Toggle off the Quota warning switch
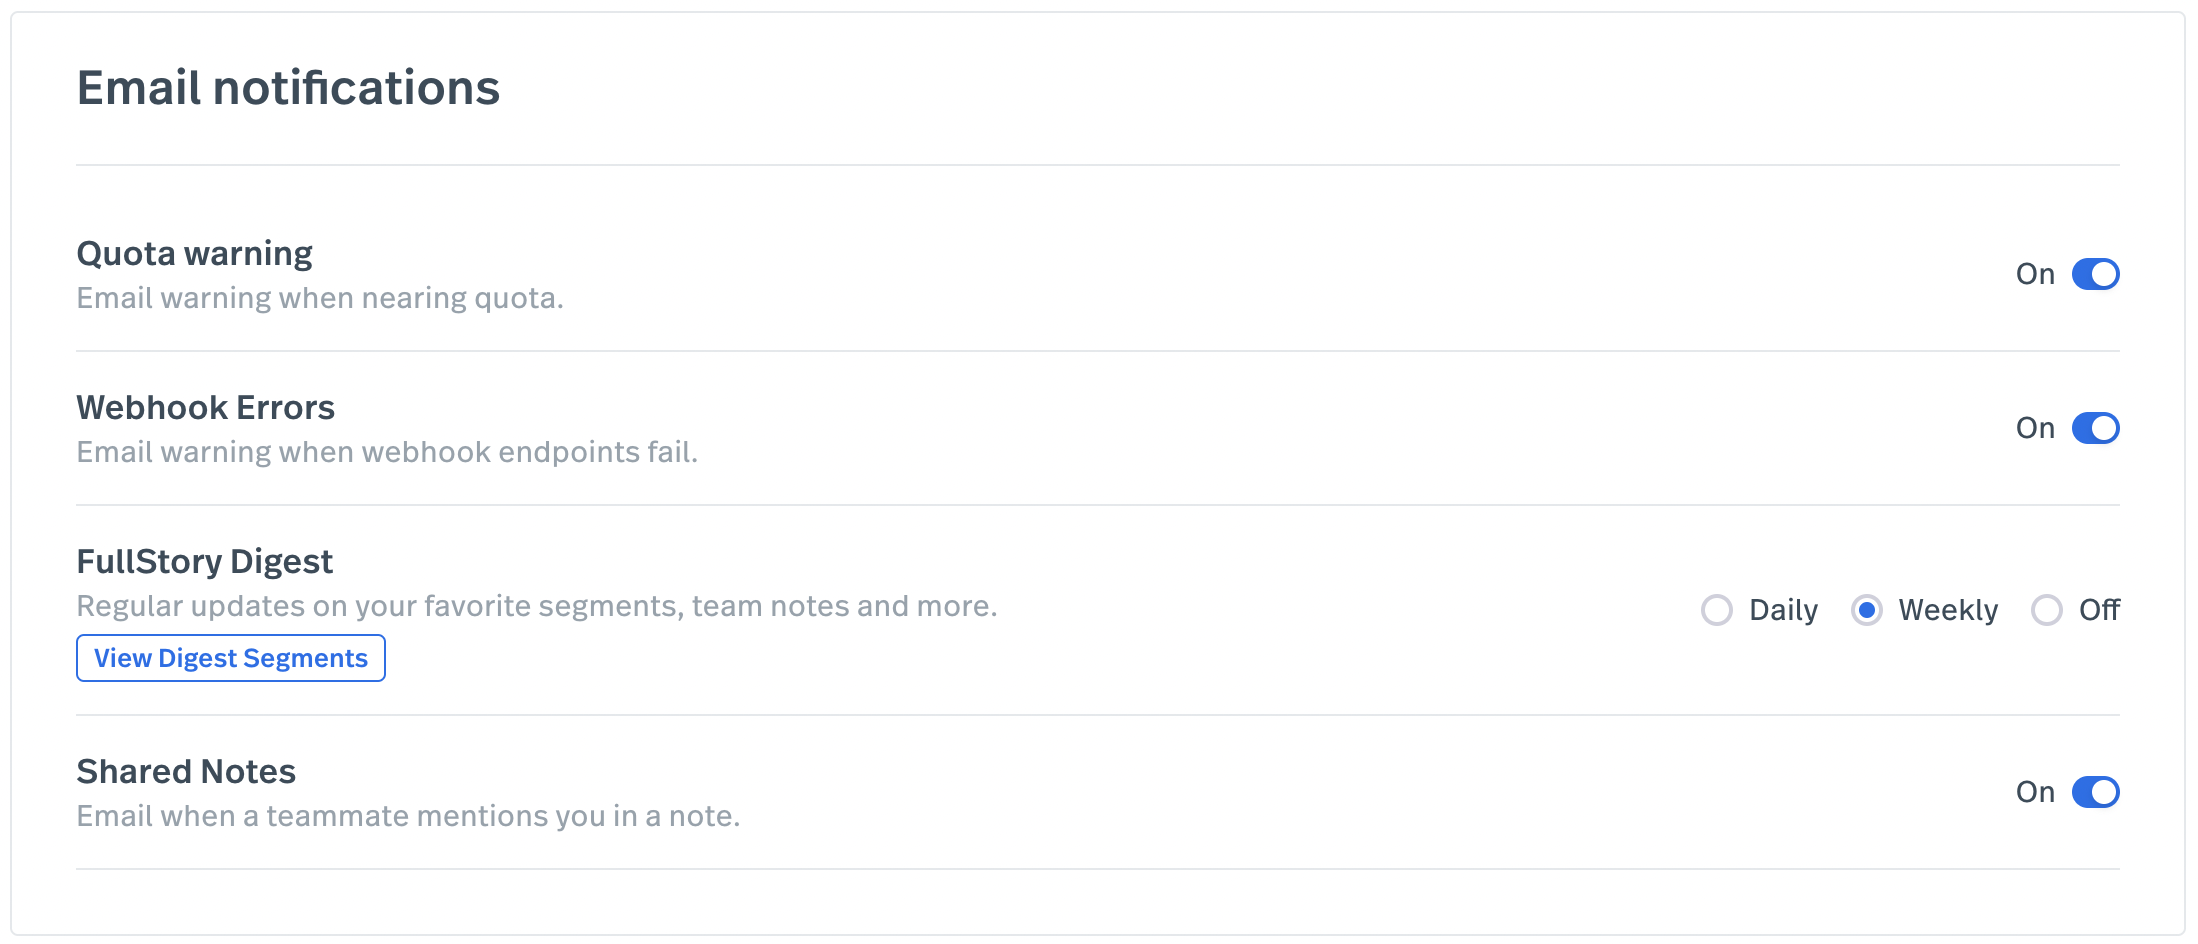The width and height of the screenshot is (2198, 944). 2097,273
